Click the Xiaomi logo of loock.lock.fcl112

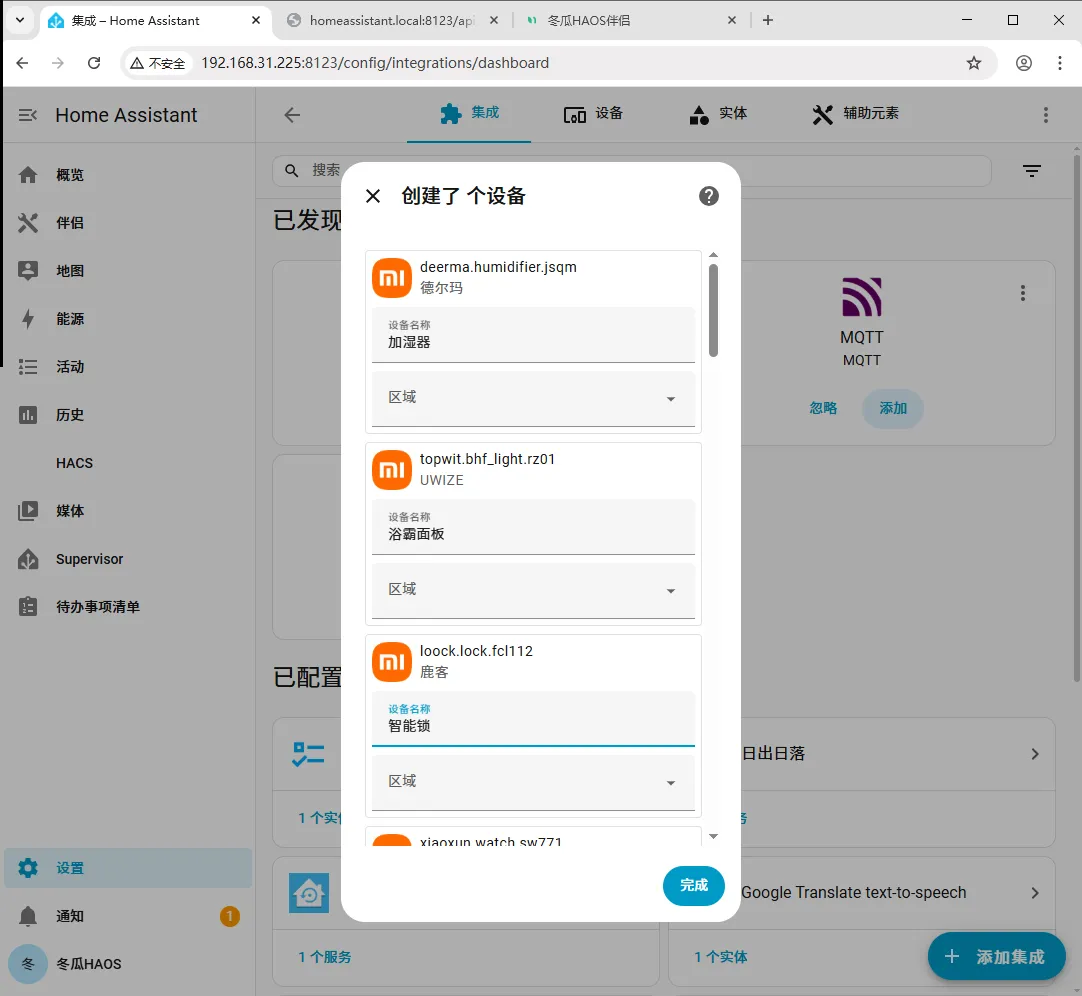coord(392,661)
